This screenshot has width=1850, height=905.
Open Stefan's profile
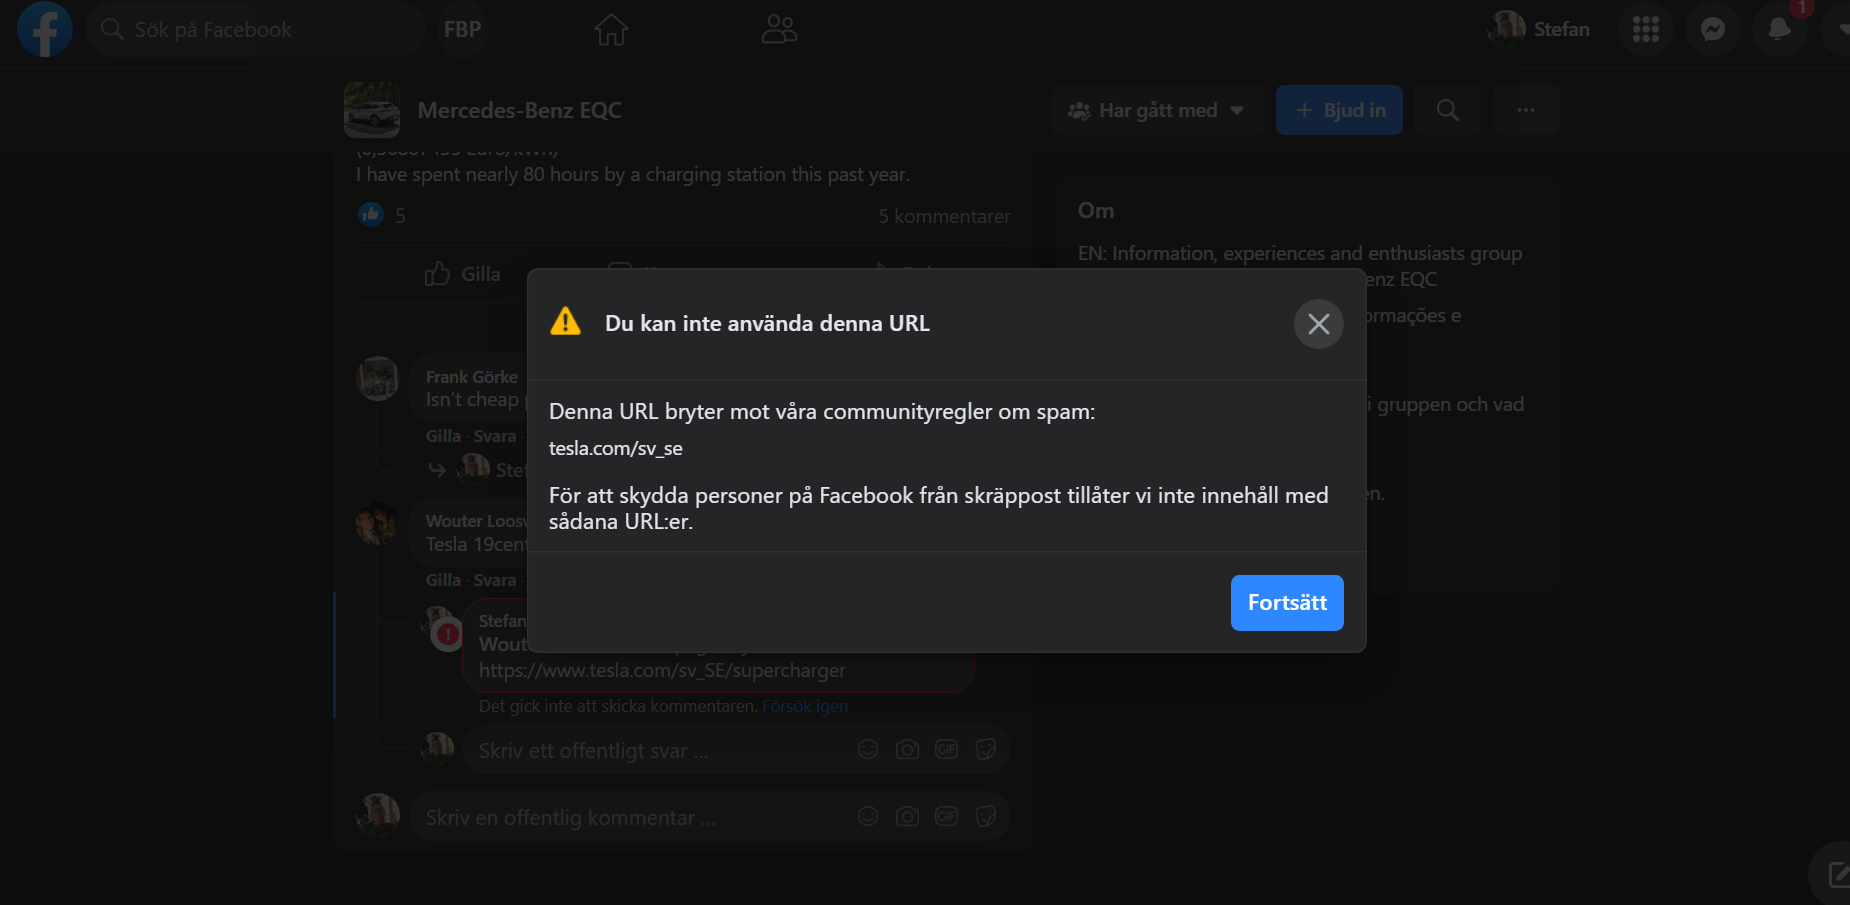tap(1540, 29)
